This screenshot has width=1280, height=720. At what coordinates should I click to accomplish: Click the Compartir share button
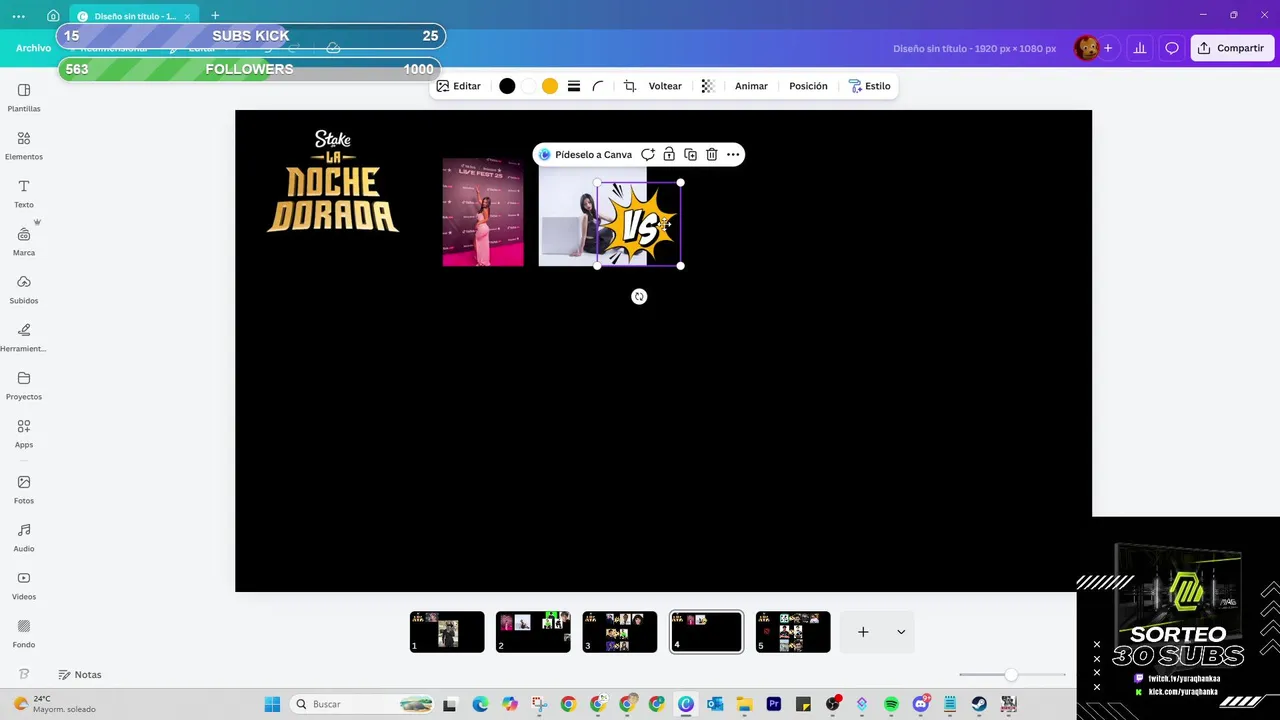pos(1232,48)
